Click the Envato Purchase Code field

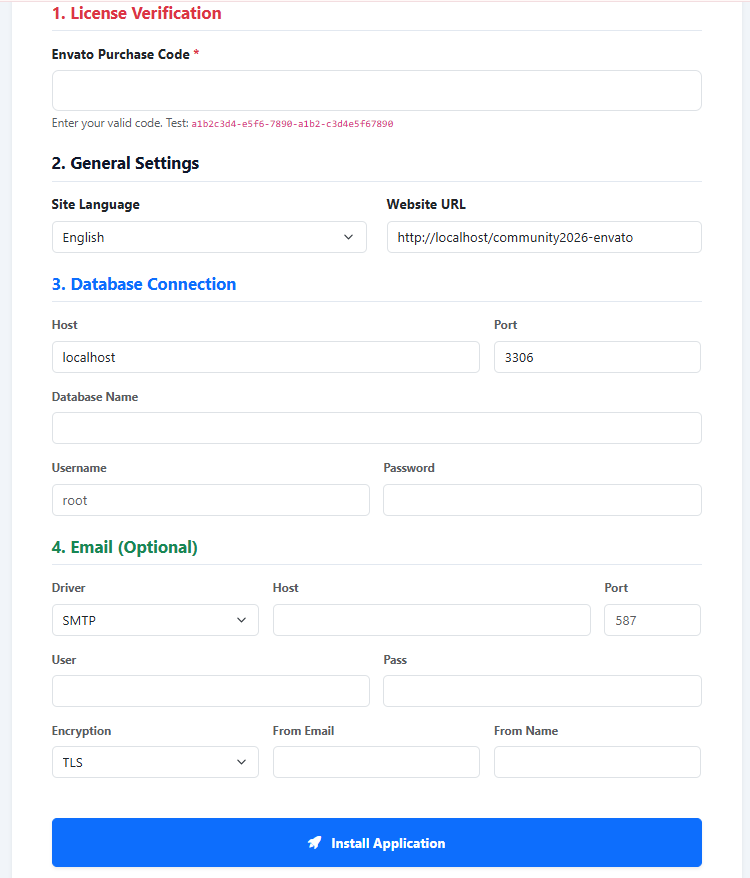376,90
